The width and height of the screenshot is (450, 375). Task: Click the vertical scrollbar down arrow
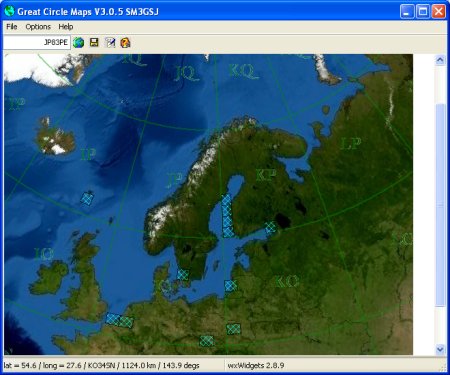[440, 349]
